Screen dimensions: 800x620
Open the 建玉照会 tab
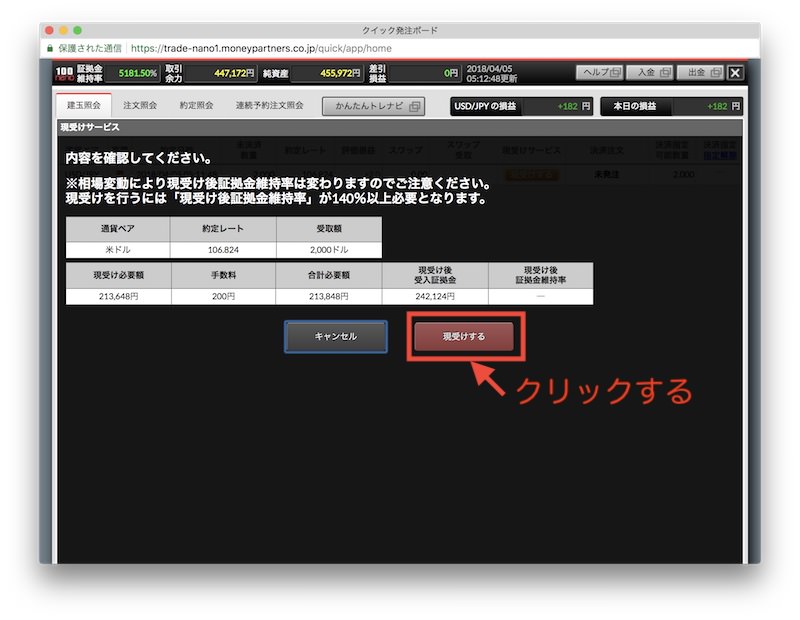(84, 105)
